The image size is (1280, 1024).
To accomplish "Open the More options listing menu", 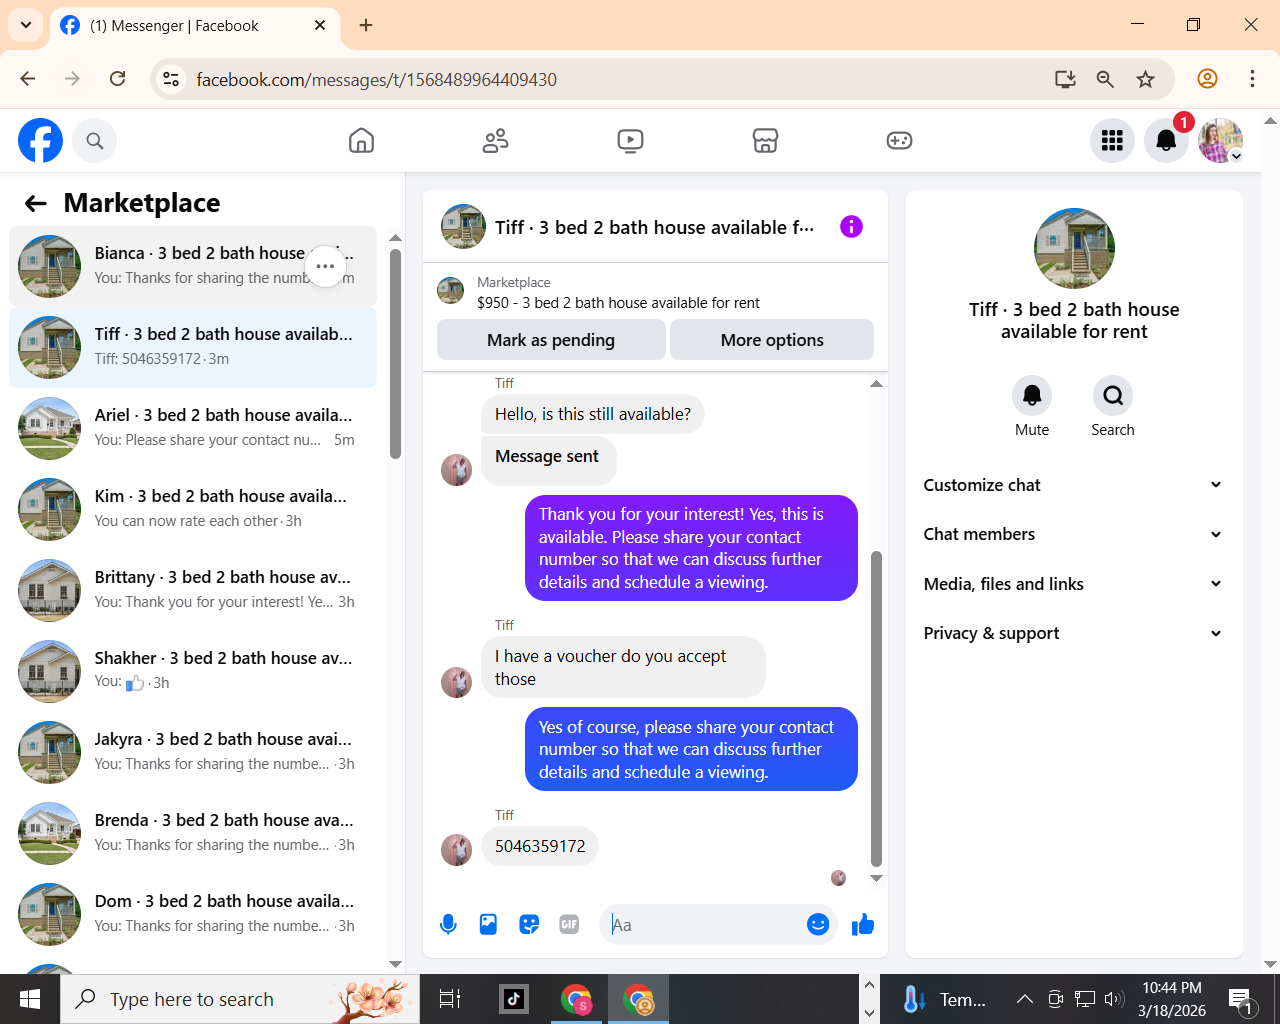I will tap(772, 340).
